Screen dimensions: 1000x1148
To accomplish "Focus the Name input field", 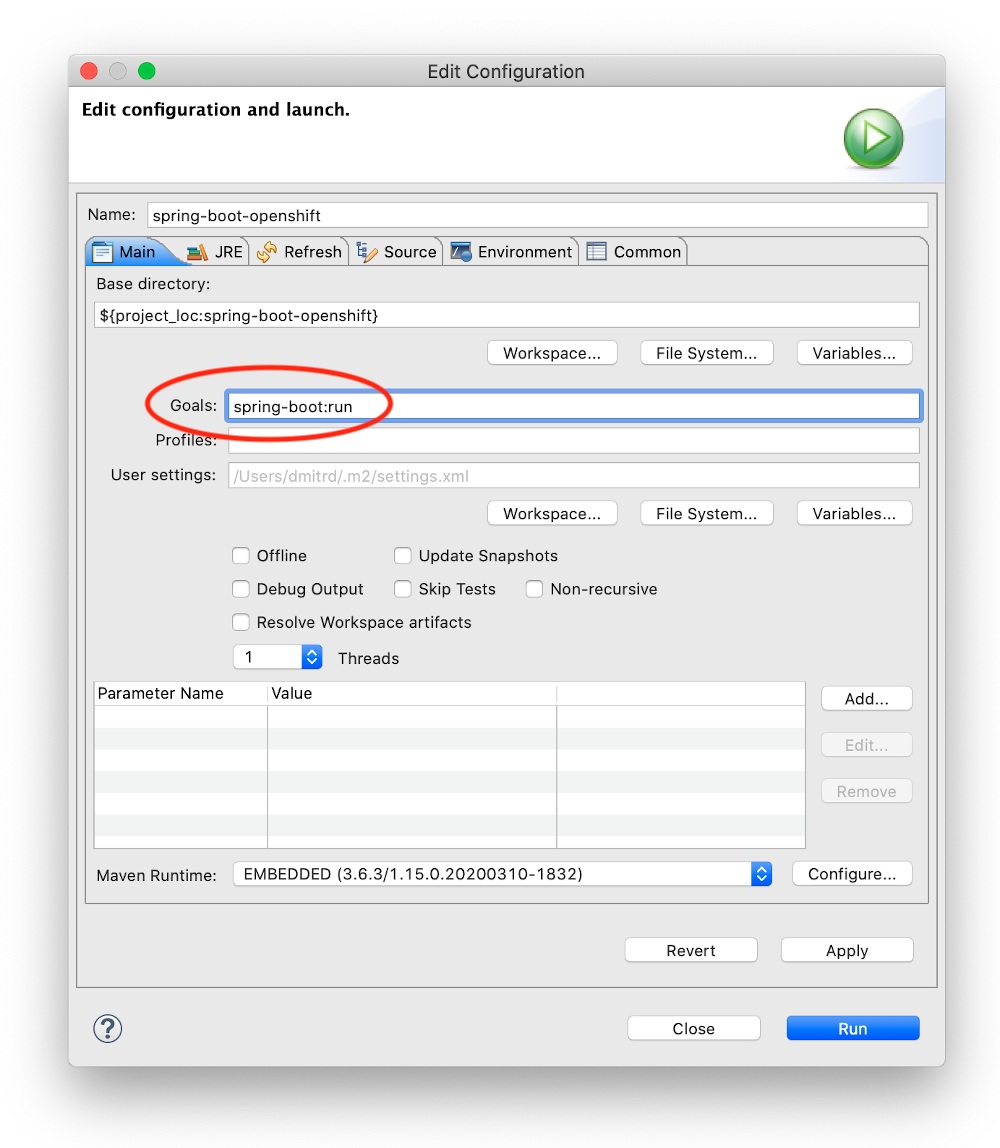I will point(537,215).
